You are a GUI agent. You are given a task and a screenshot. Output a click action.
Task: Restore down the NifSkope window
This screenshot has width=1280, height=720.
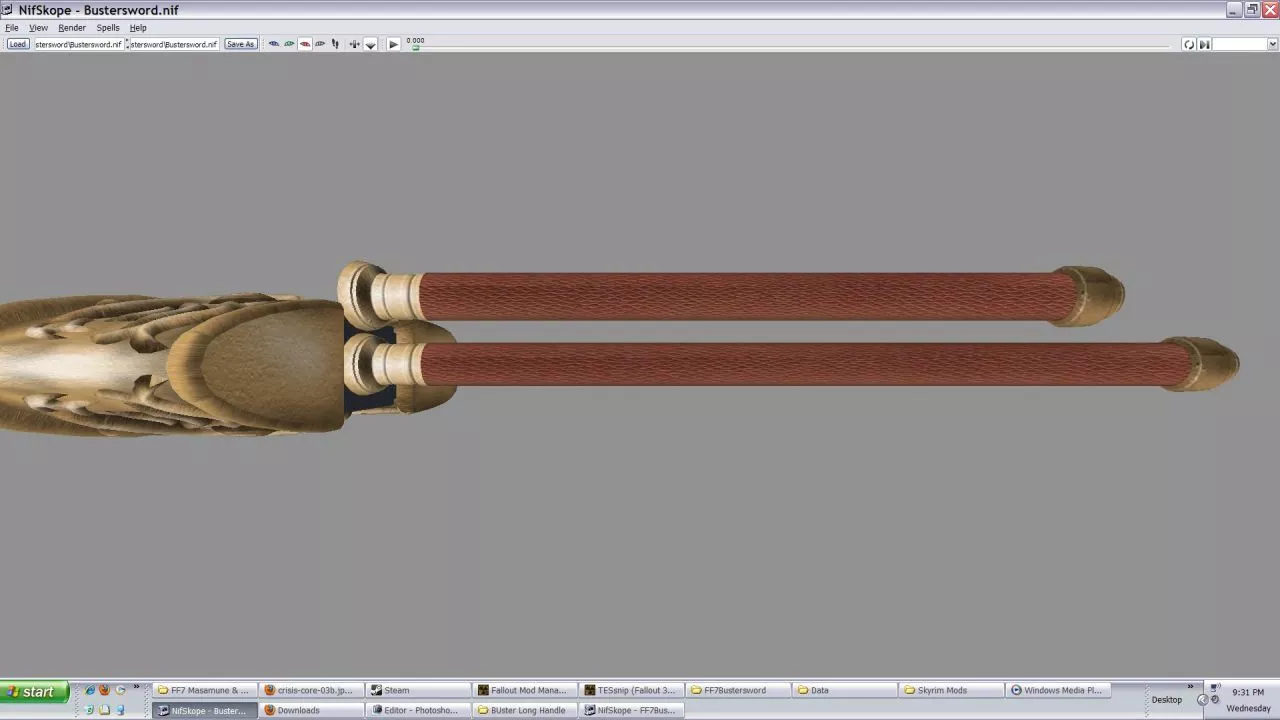coord(1251,10)
